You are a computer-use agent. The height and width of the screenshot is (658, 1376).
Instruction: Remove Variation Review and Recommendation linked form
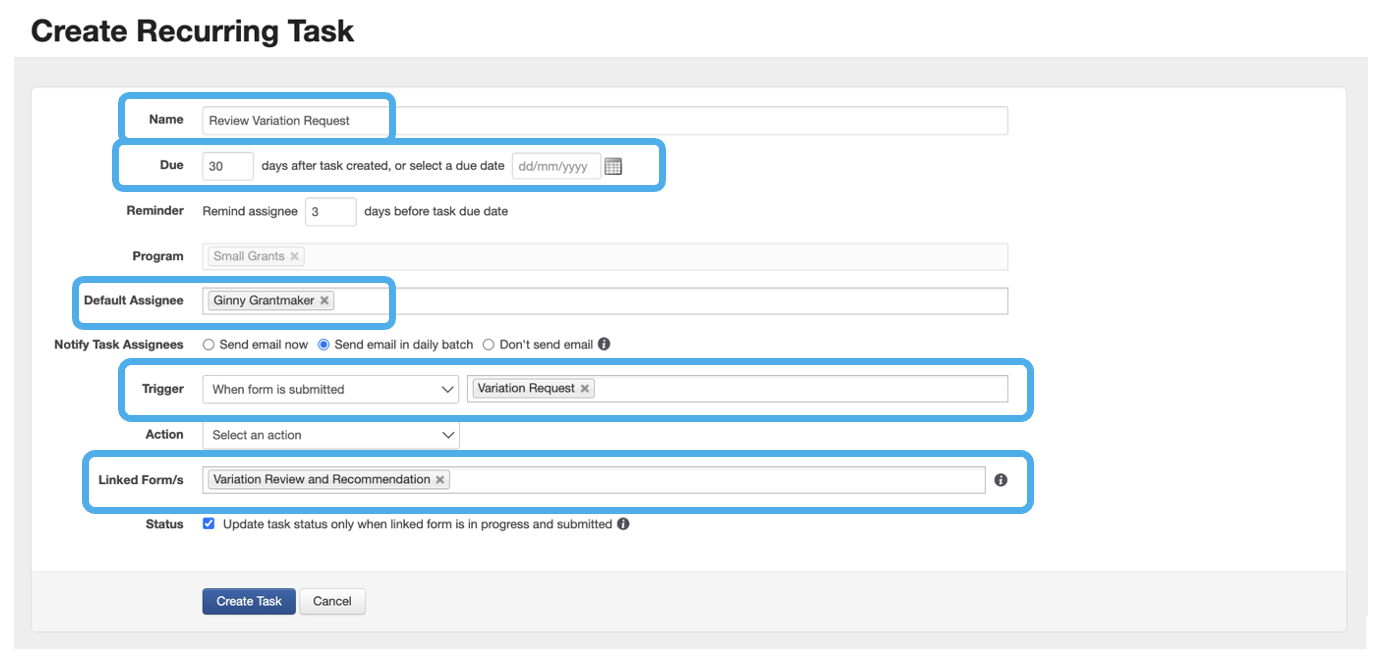point(440,479)
